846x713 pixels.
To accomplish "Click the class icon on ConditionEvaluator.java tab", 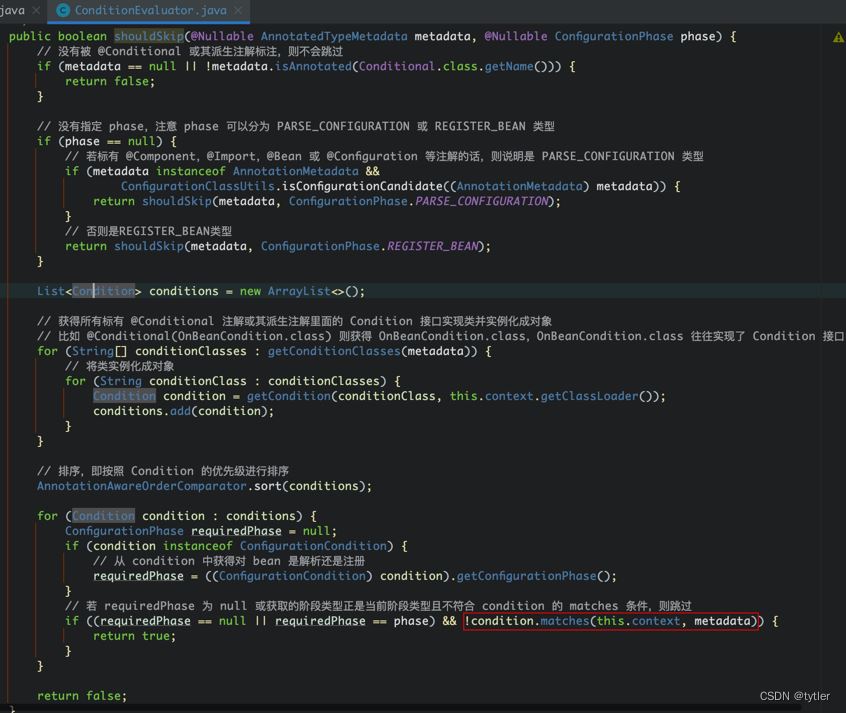I will click(x=63, y=10).
